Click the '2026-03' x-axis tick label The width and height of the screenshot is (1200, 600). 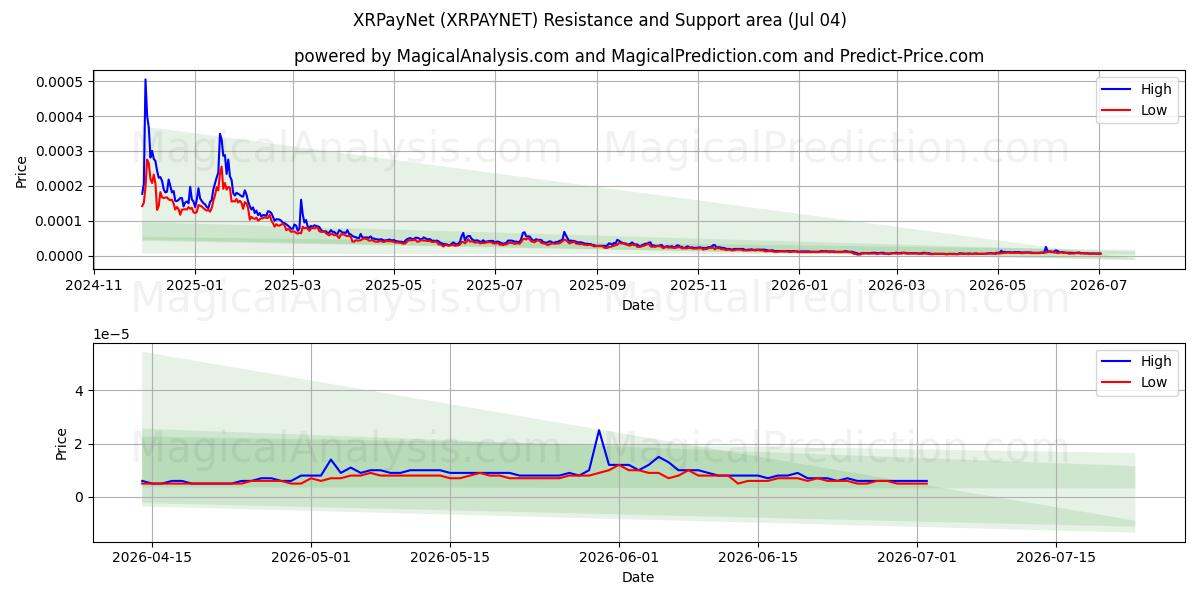[897, 285]
